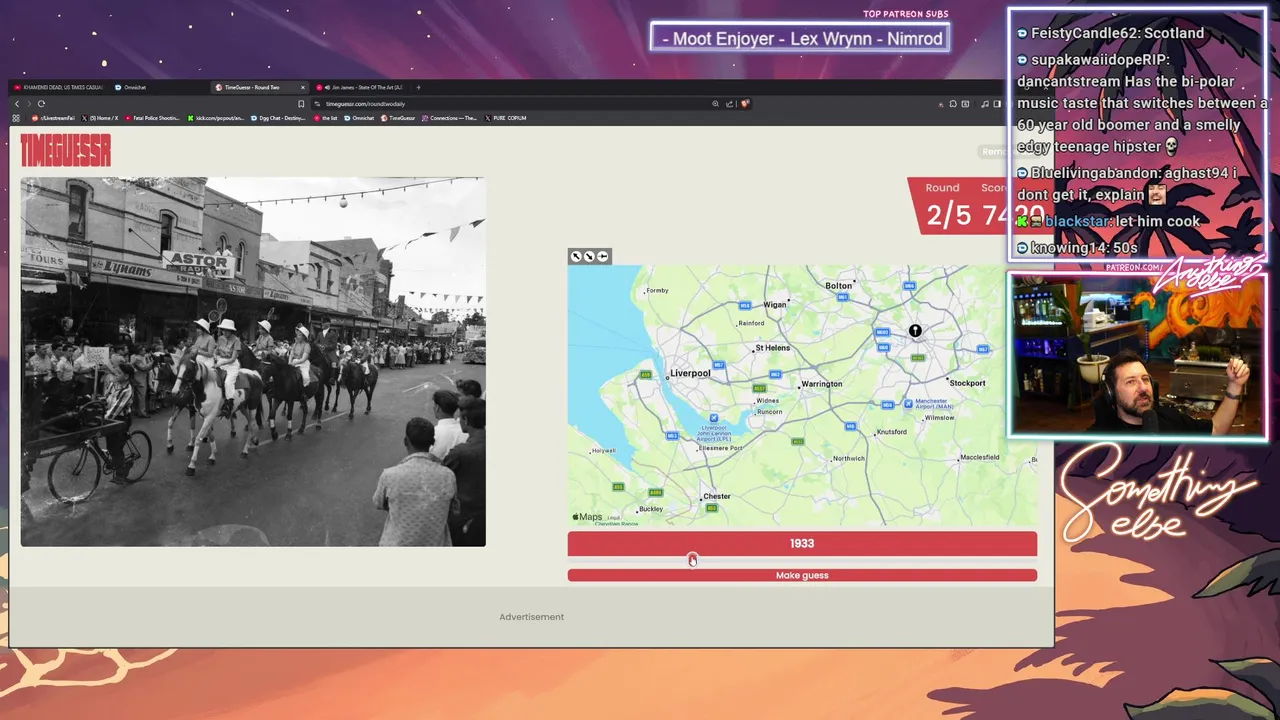Screen dimensions: 1280x720
Task: Open r/LivestreamFail bookmark
Action: coord(55,118)
